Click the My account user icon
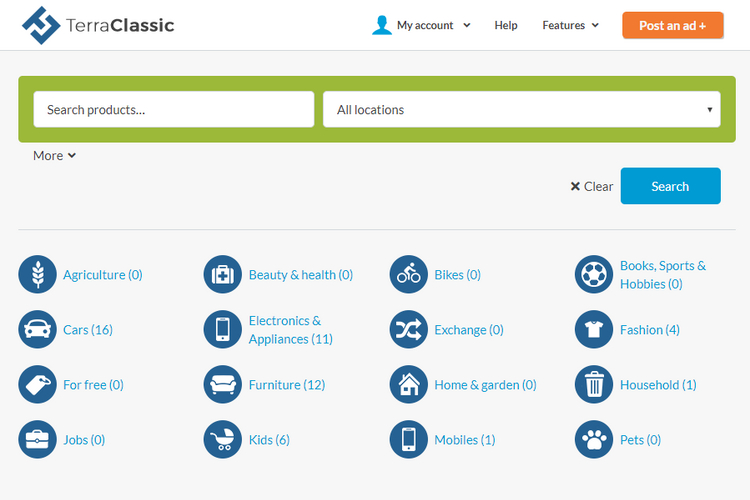 [x=382, y=25]
